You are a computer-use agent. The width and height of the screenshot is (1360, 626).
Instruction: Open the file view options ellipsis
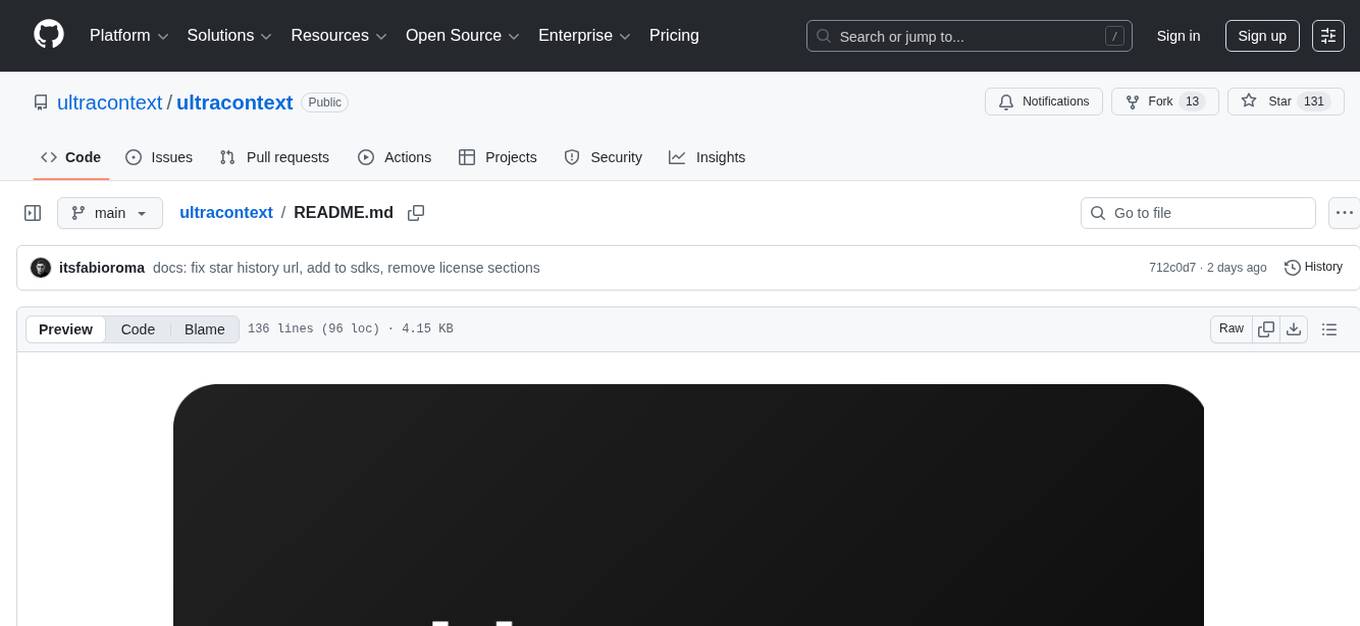pyautogui.click(x=1344, y=212)
